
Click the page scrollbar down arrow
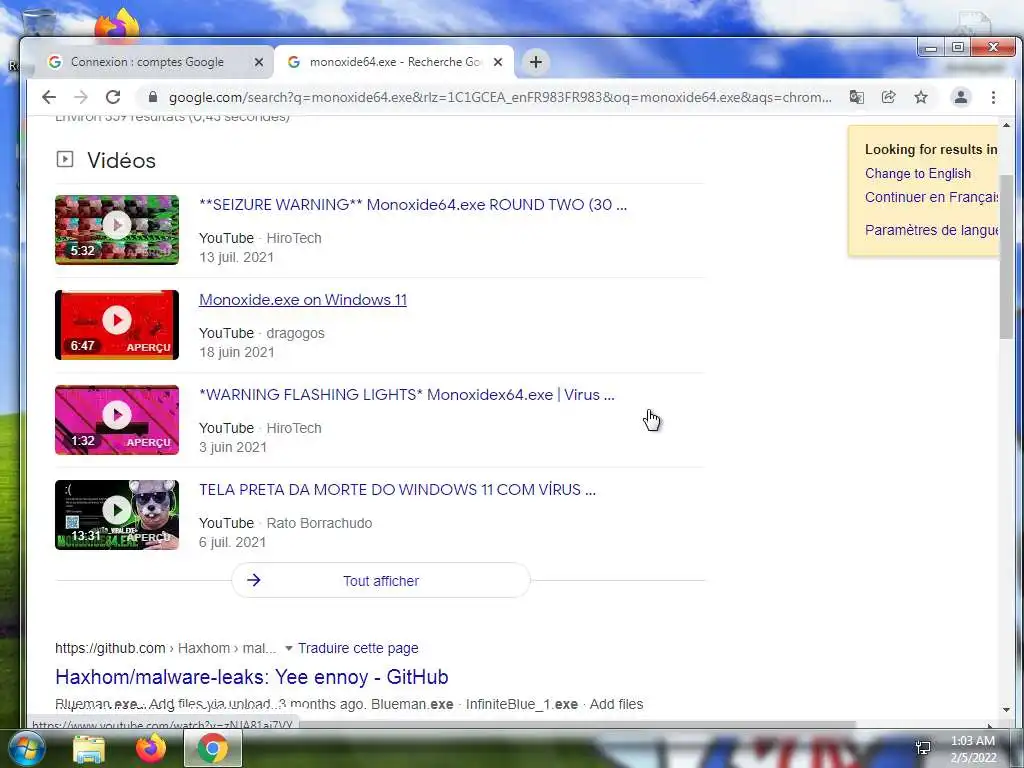point(1006,710)
